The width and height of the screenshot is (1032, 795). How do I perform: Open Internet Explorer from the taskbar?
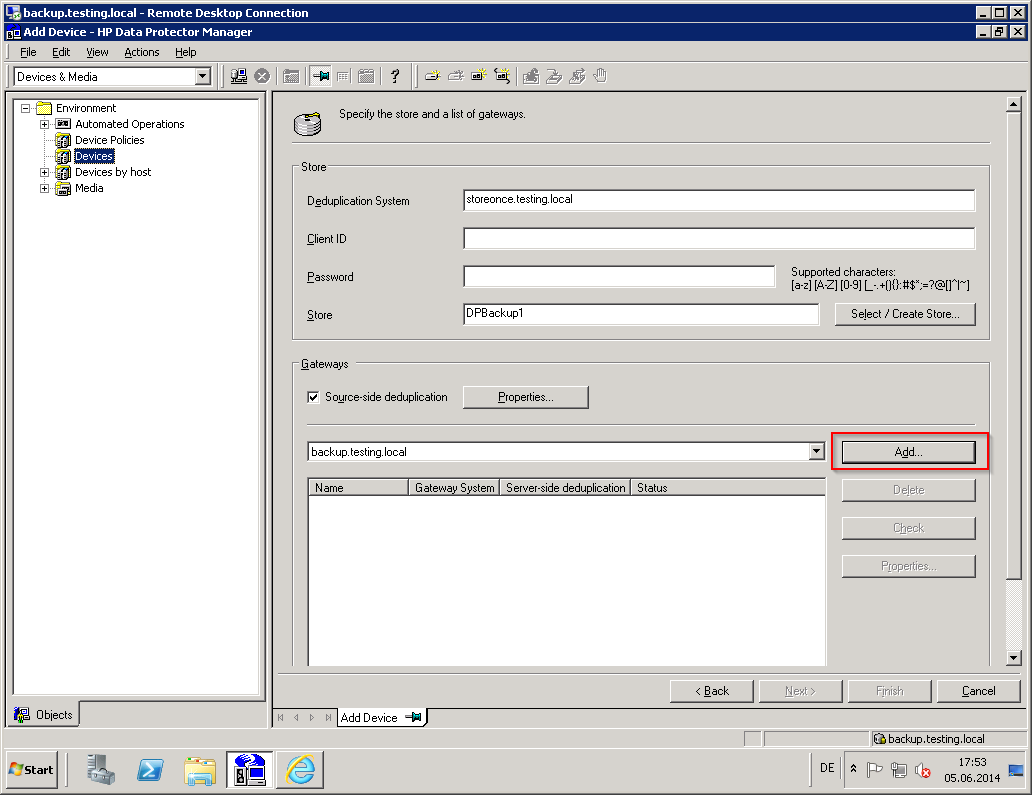pyautogui.click(x=300, y=769)
